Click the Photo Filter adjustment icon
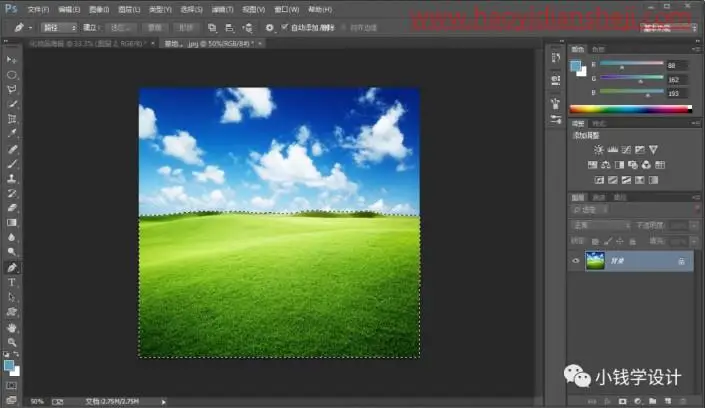This screenshot has width=705, height=408. click(633, 165)
